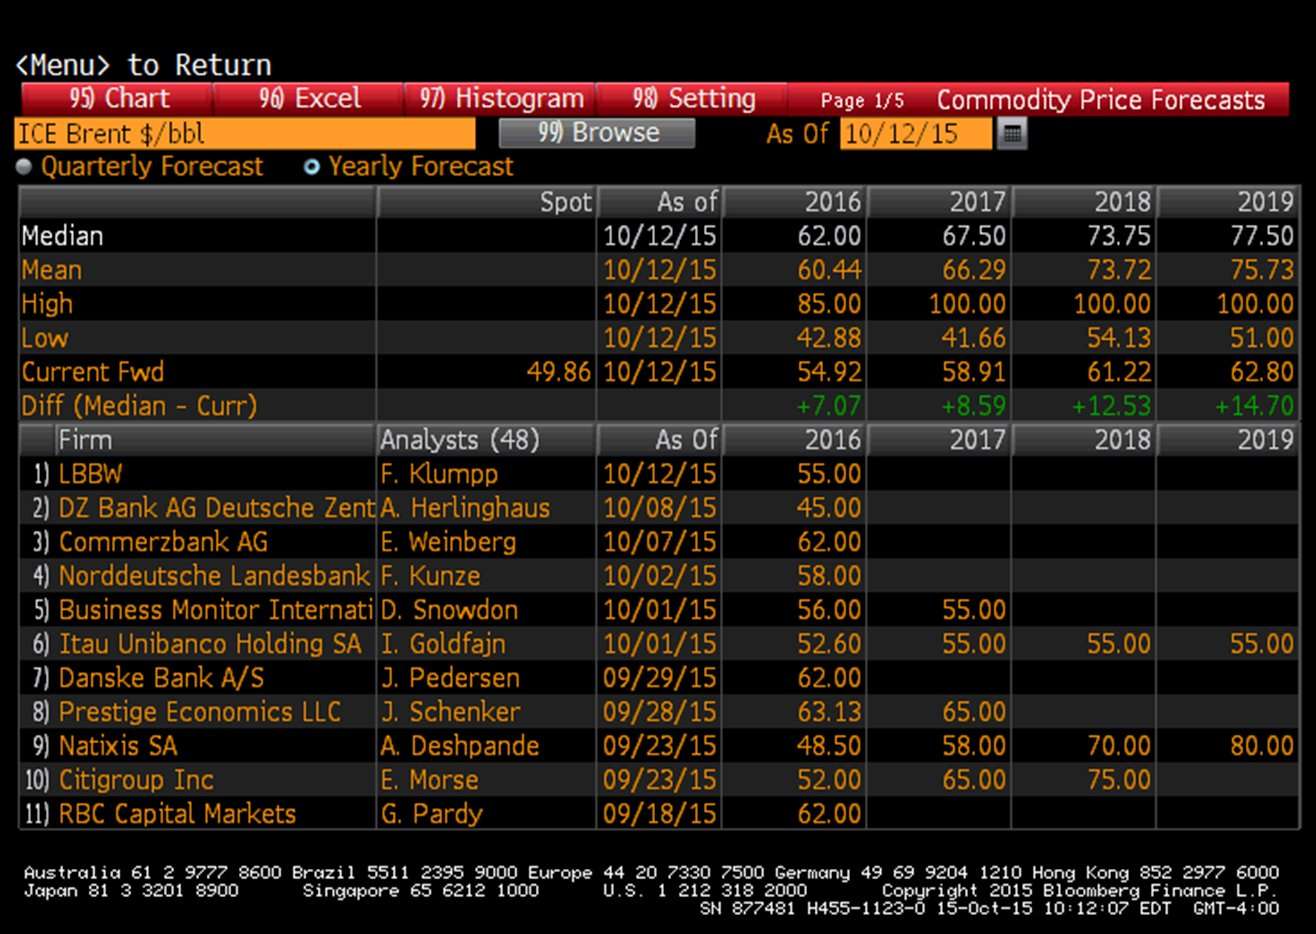Screen dimensions: 1316x934
Task: Click analyst name I. Goldfajn
Action: tap(443, 644)
